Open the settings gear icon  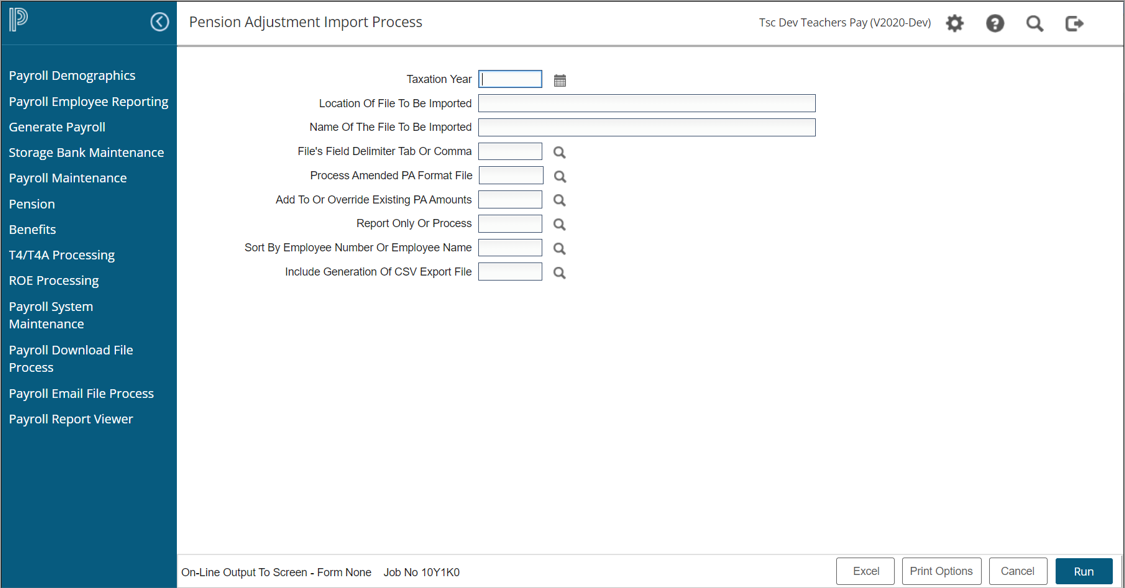(x=955, y=23)
